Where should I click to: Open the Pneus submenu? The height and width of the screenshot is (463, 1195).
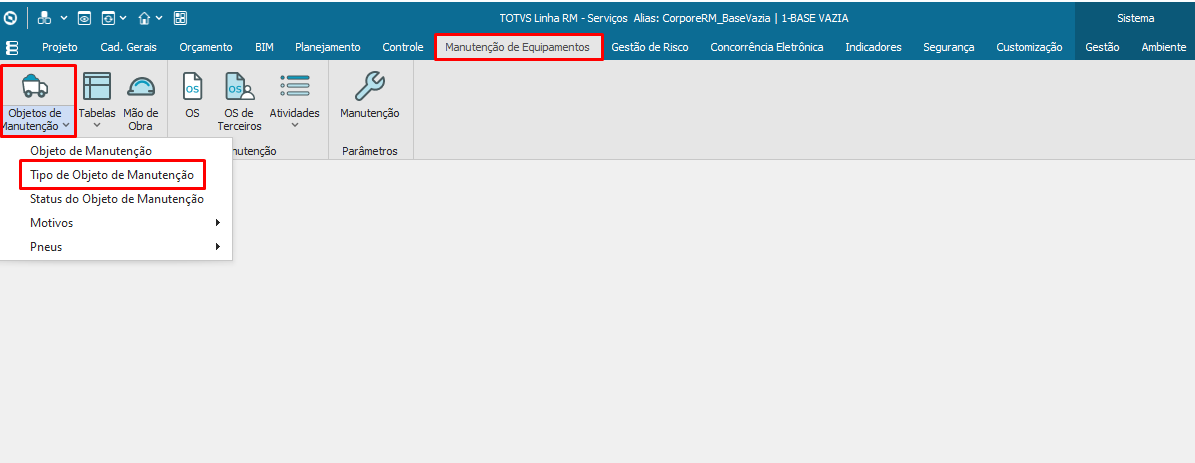click(x=116, y=247)
